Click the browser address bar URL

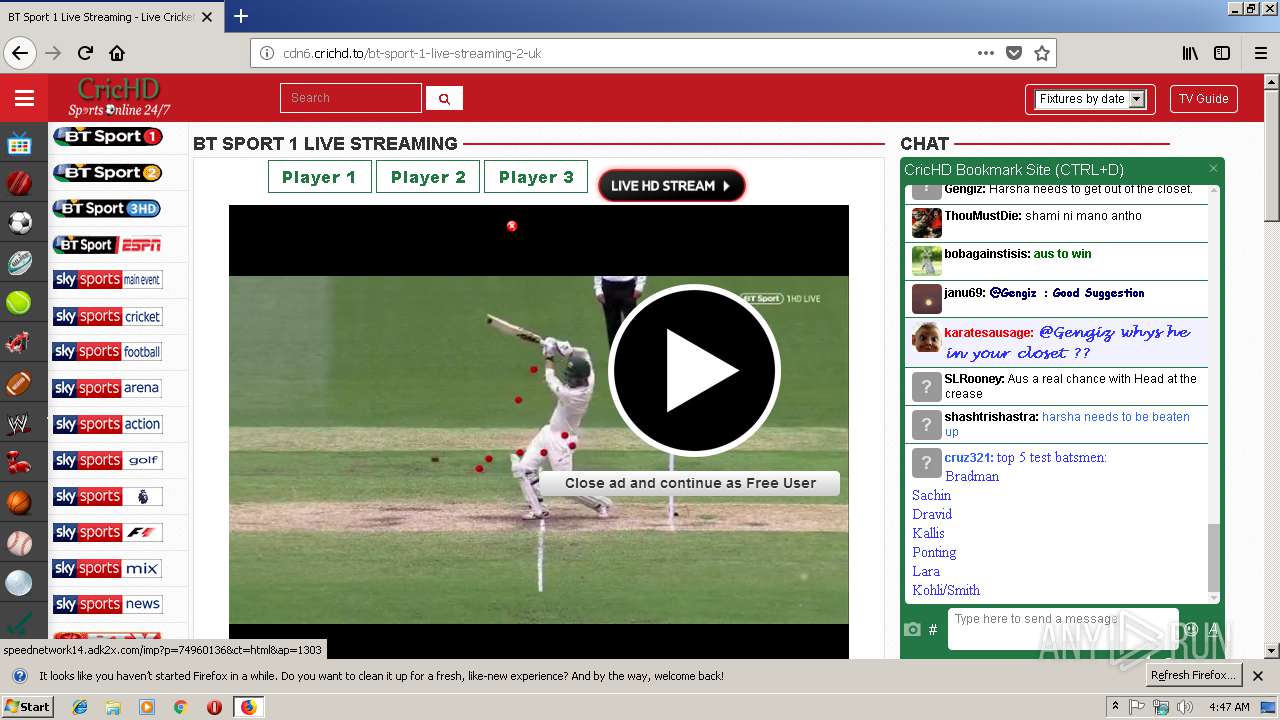tap(412, 53)
